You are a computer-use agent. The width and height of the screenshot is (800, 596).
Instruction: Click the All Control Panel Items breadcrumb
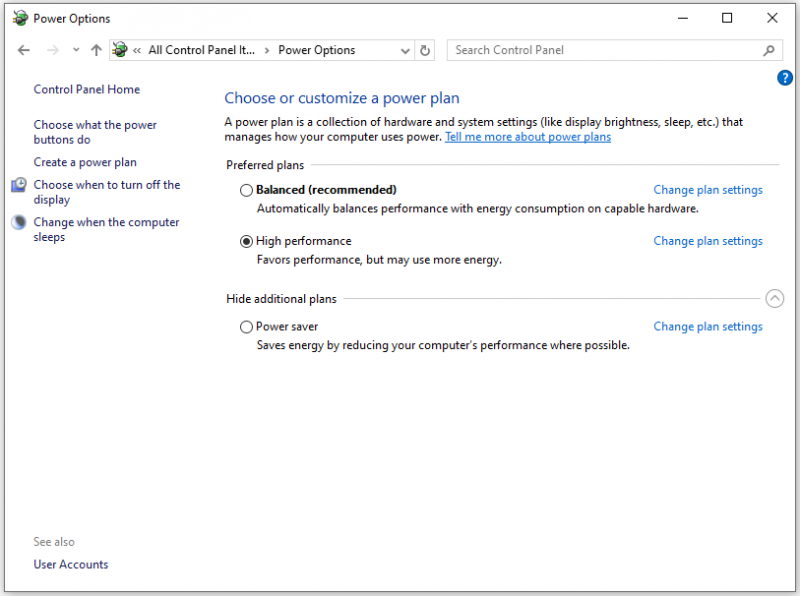pyautogui.click(x=202, y=50)
